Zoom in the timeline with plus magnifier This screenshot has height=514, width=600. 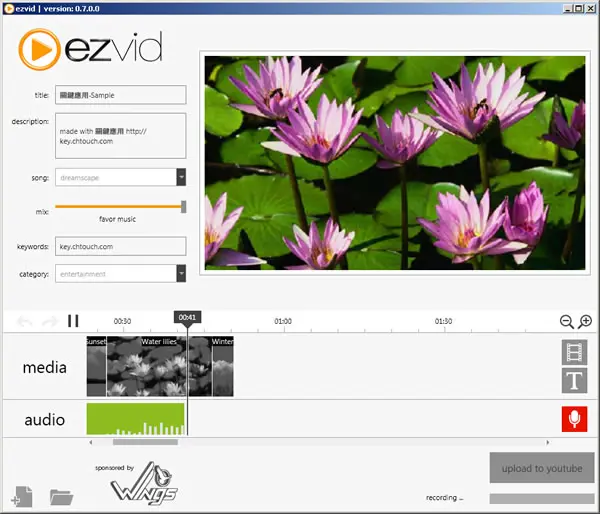585,321
